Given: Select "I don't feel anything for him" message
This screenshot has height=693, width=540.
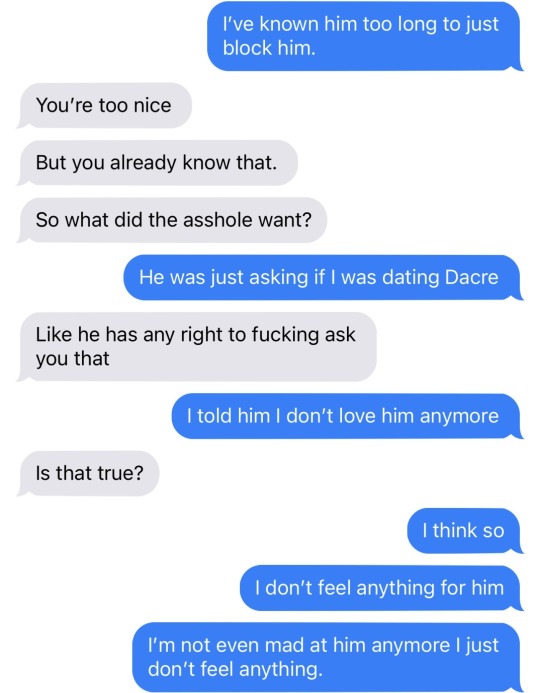Looking at the screenshot, I should point(380,588).
